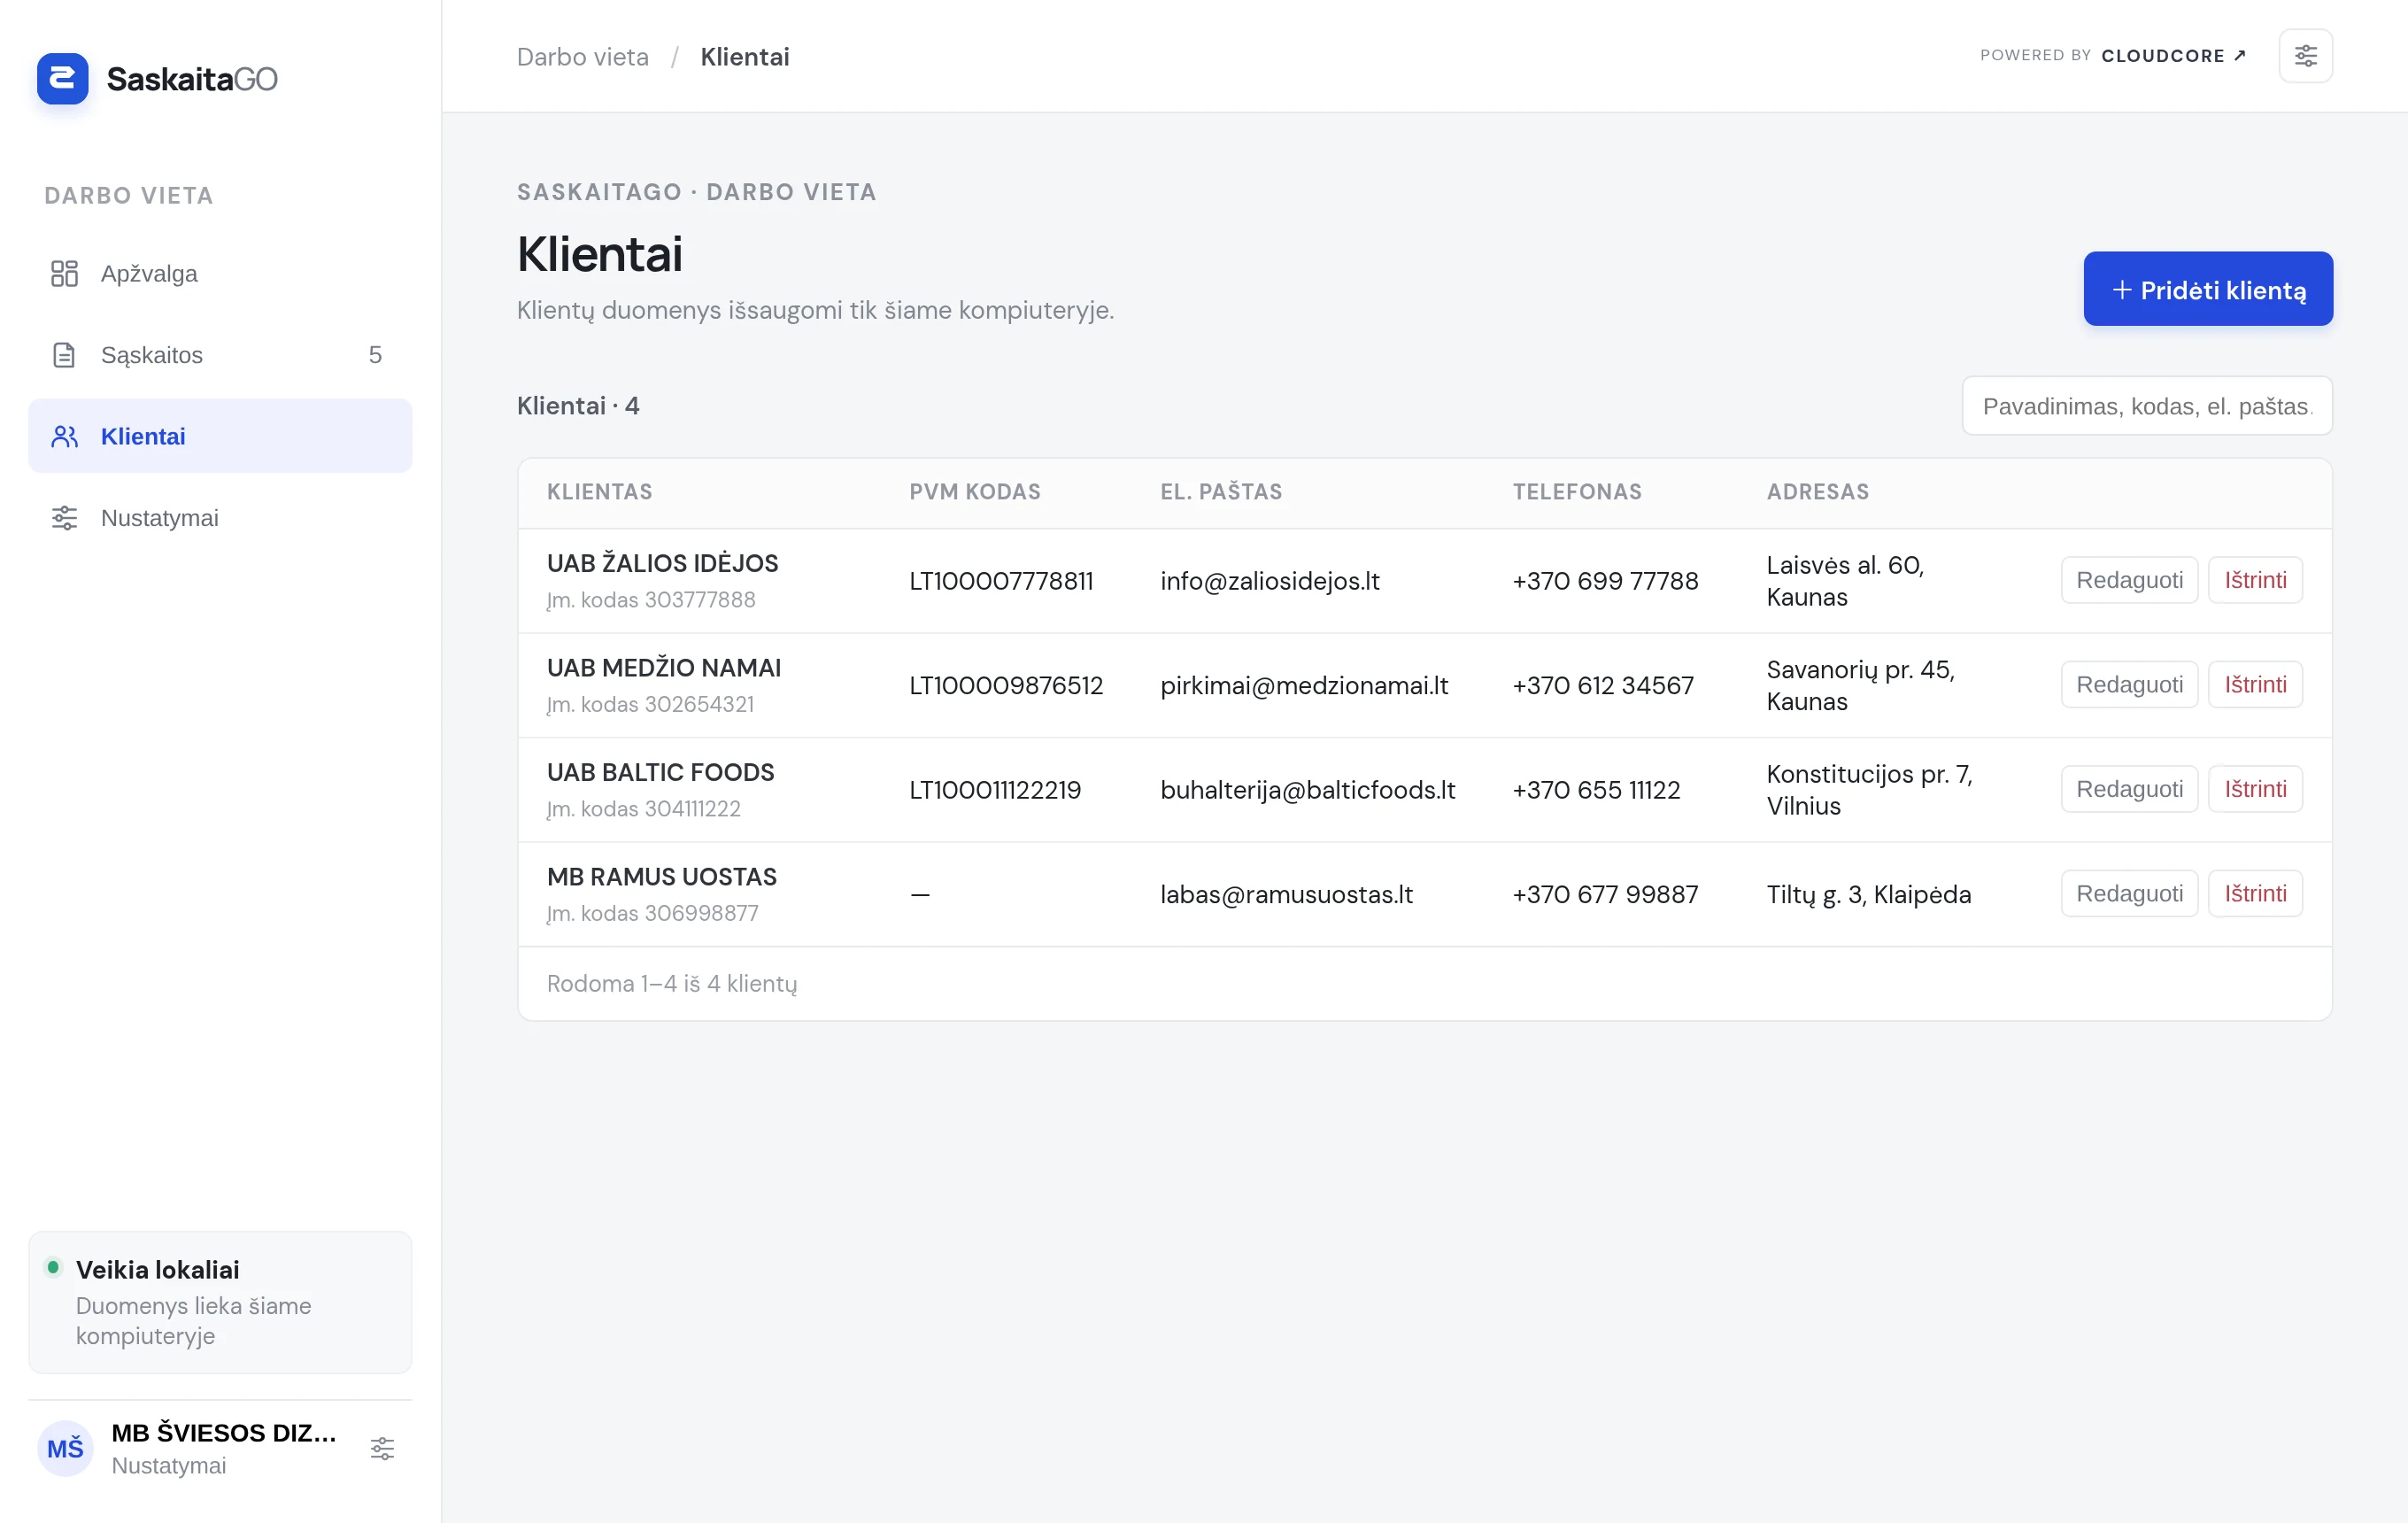Click the Nustatymai sliders icon in sidebar
This screenshot has height=1523, width=2408.
pos(64,518)
